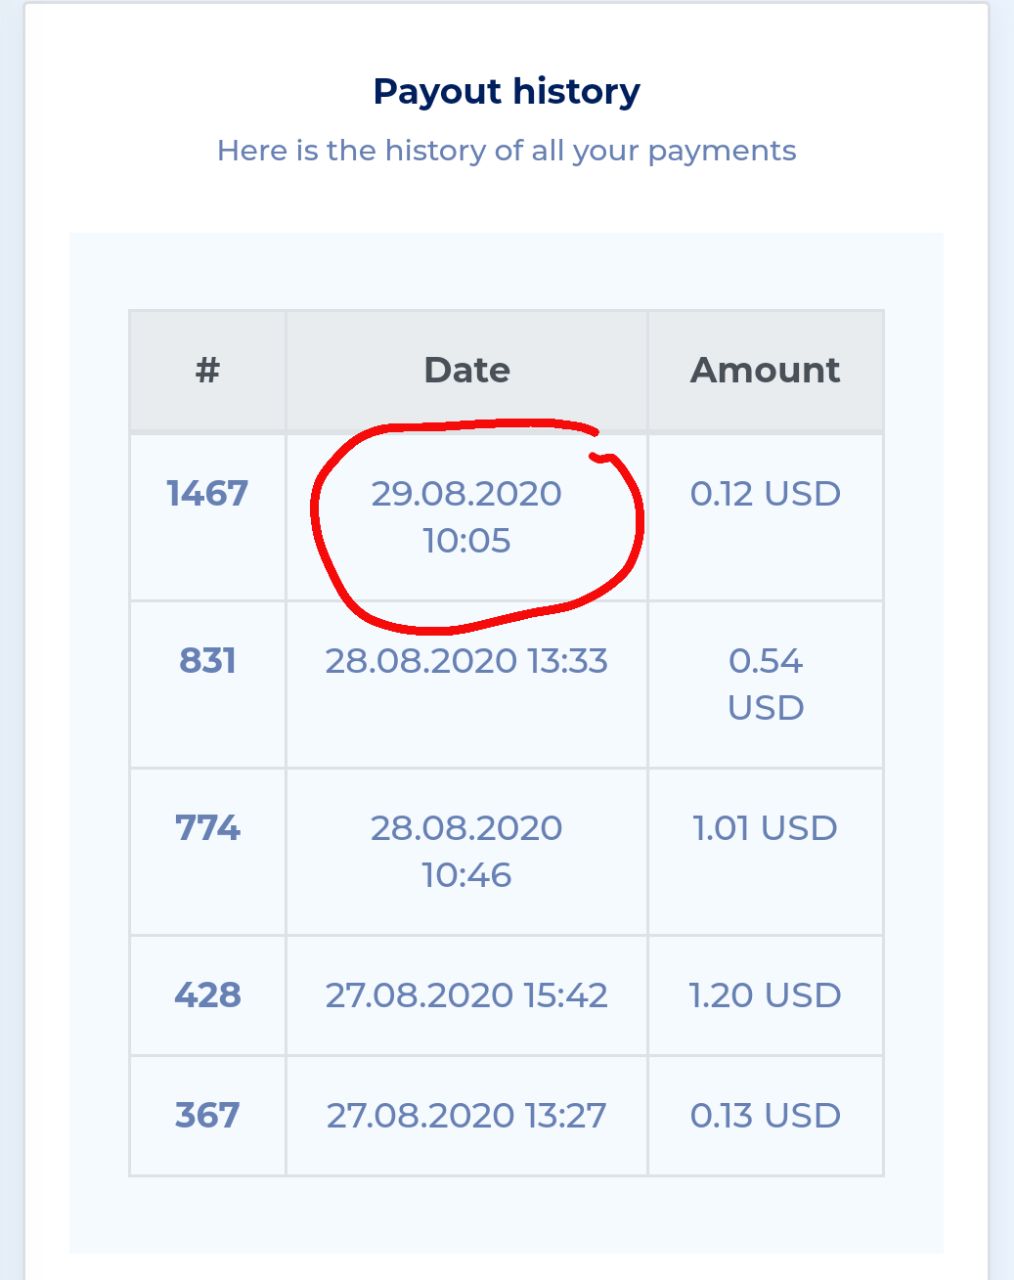Select payout number 367
Viewport: 1014px width, 1280px height.
[207, 1115]
